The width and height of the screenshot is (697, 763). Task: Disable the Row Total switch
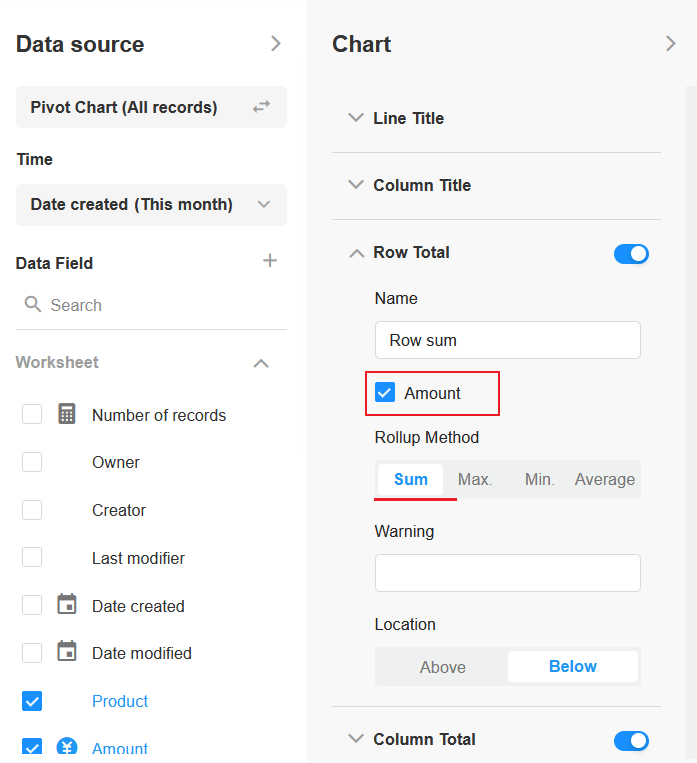631,253
